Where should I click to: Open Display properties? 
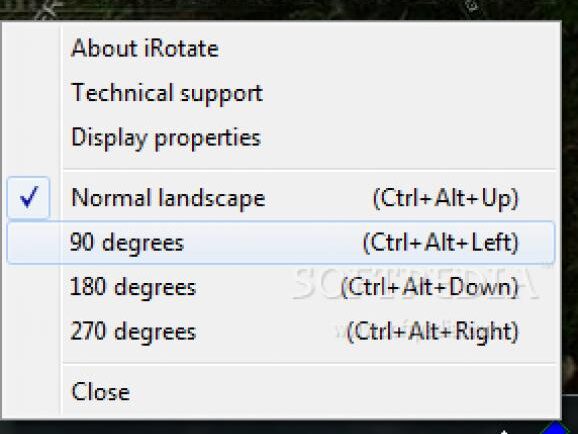tap(166, 138)
